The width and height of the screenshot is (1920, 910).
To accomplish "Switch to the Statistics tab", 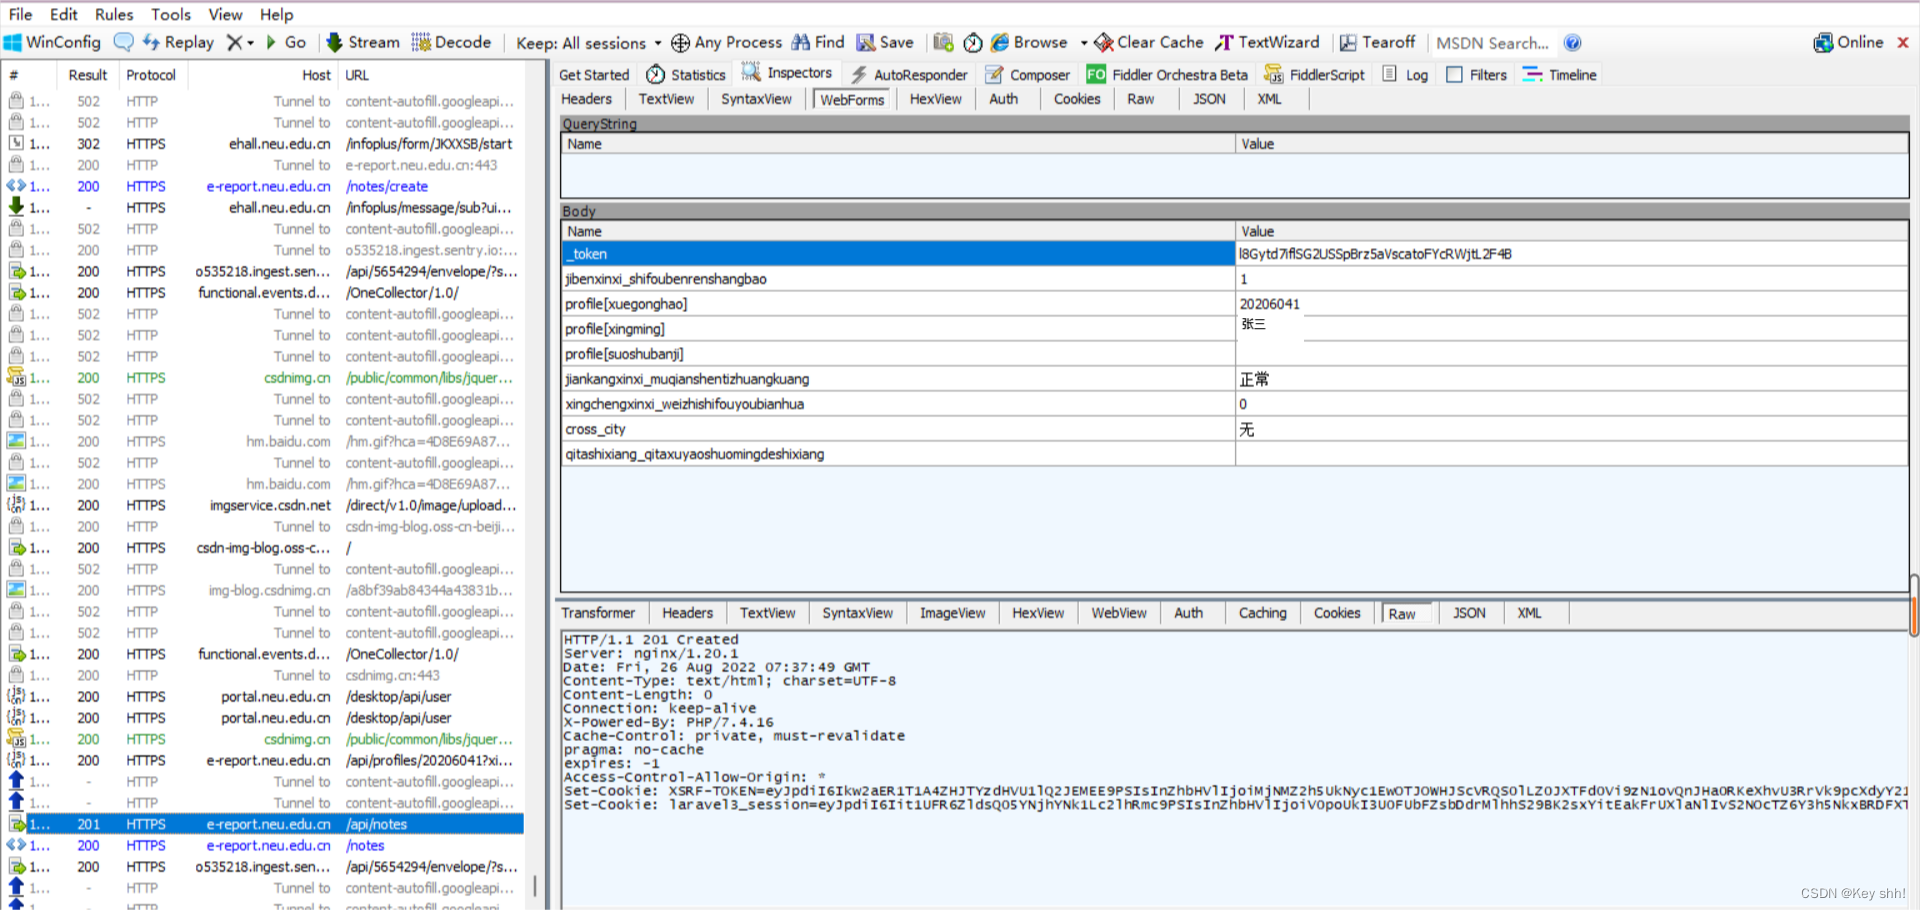I will [686, 75].
